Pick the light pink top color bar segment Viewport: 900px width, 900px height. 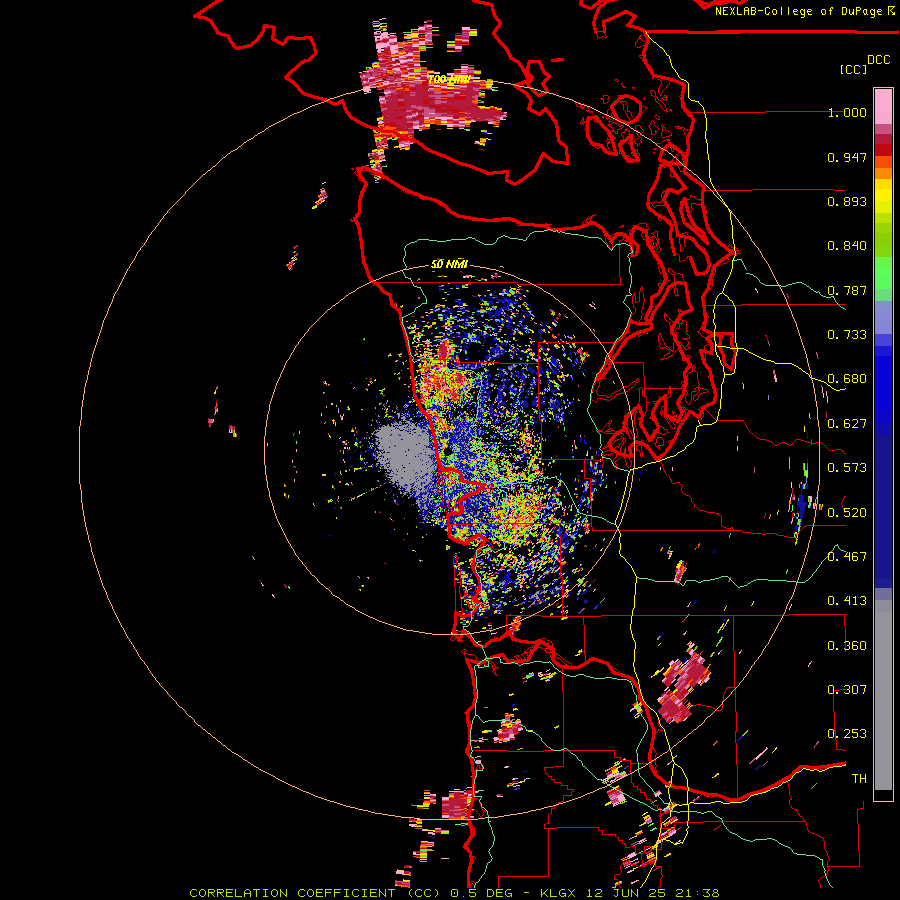tap(883, 106)
